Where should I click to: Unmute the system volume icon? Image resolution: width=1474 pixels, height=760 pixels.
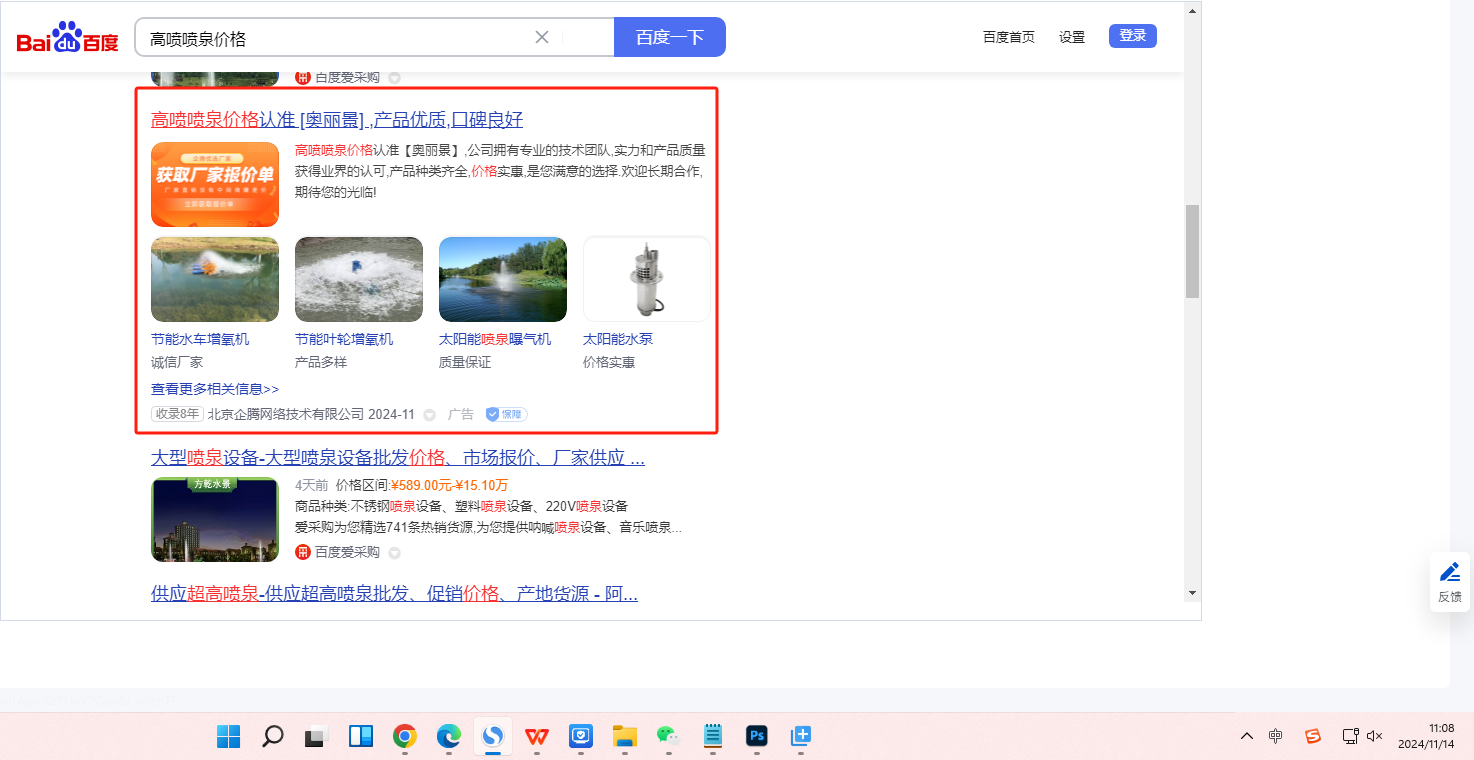[x=1374, y=736]
